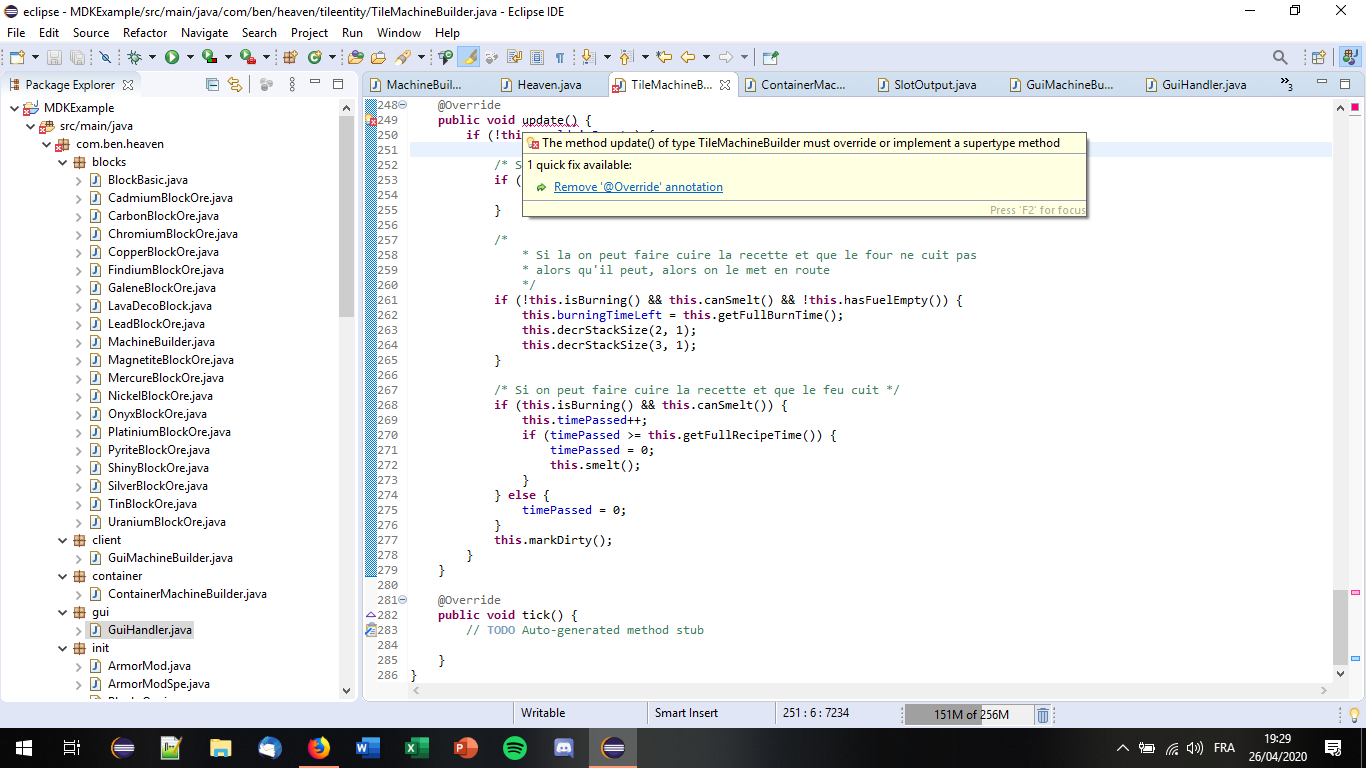The image size is (1366, 768).
Task: Click the trash can garbage collector icon
Action: pos(1042,714)
